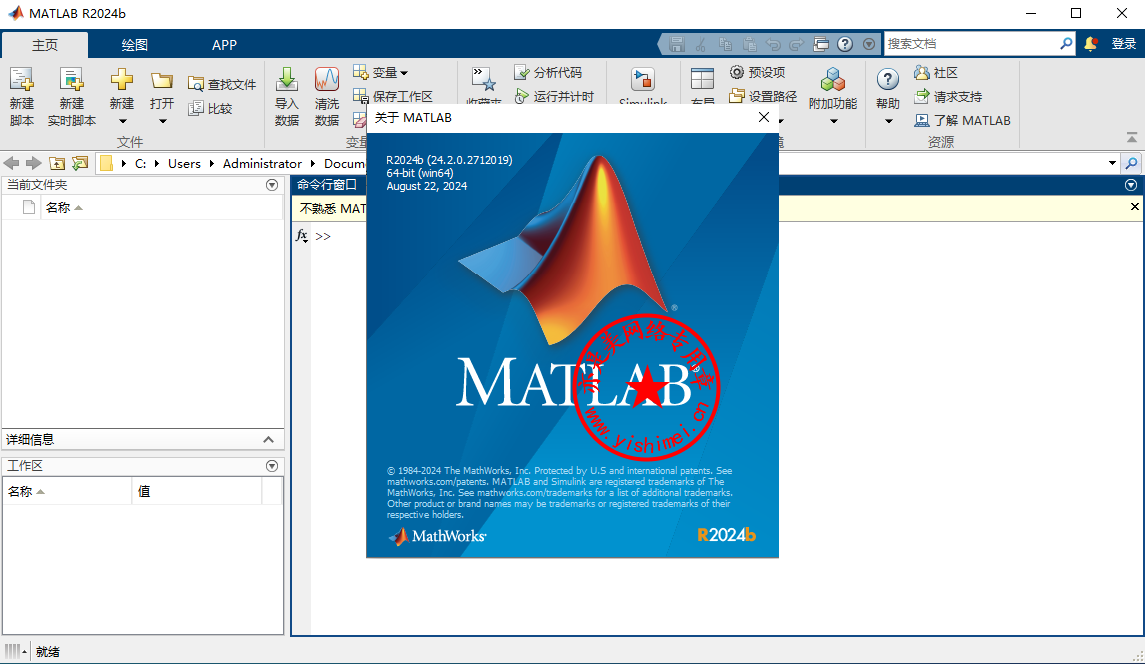
Task: Switch to the Plots (绘图) tab
Action: [134, 45]
